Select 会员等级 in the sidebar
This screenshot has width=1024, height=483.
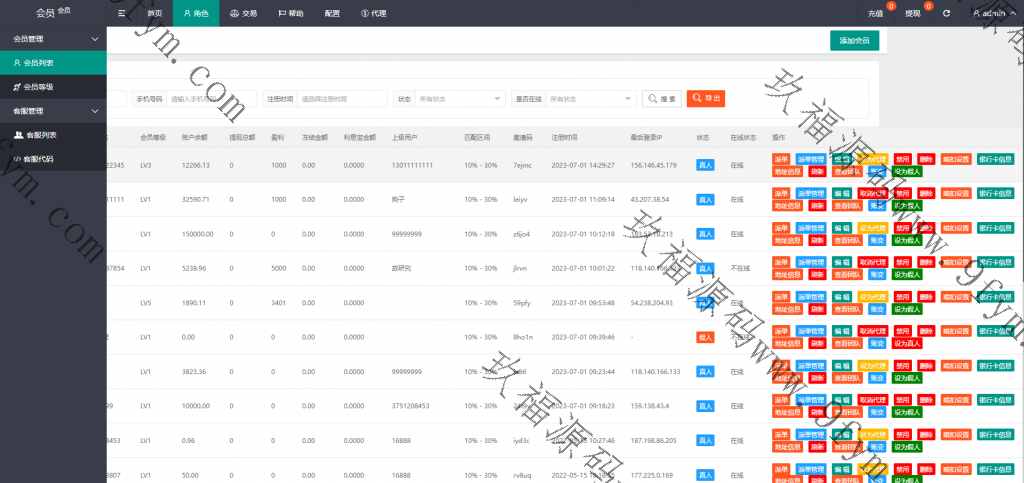click(x=38, y=87)
